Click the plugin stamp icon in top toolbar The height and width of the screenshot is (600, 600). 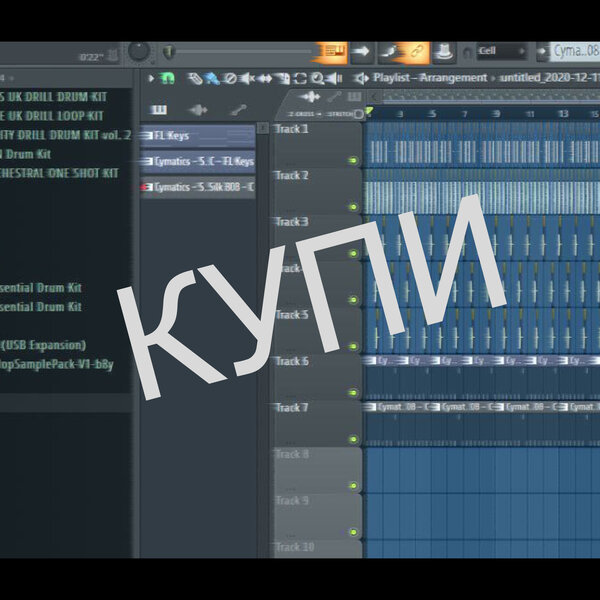pyautogui.click(x=445, y=51)
